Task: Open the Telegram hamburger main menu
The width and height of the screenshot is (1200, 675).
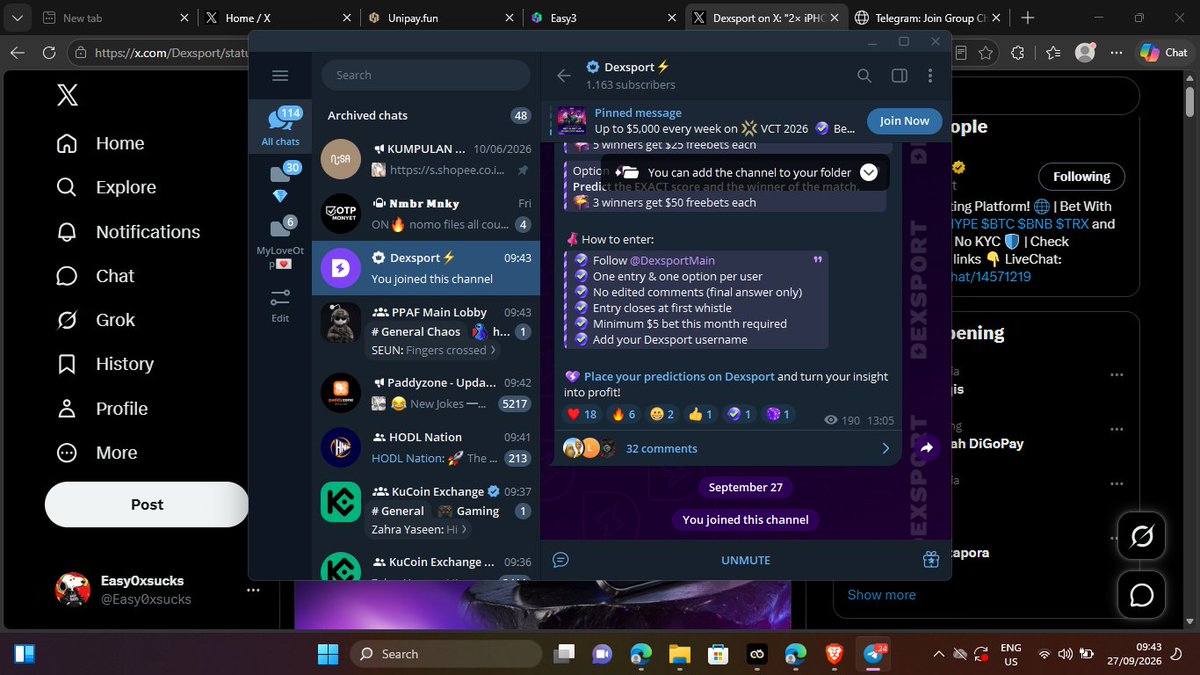Action: click(x=280, y=76)
